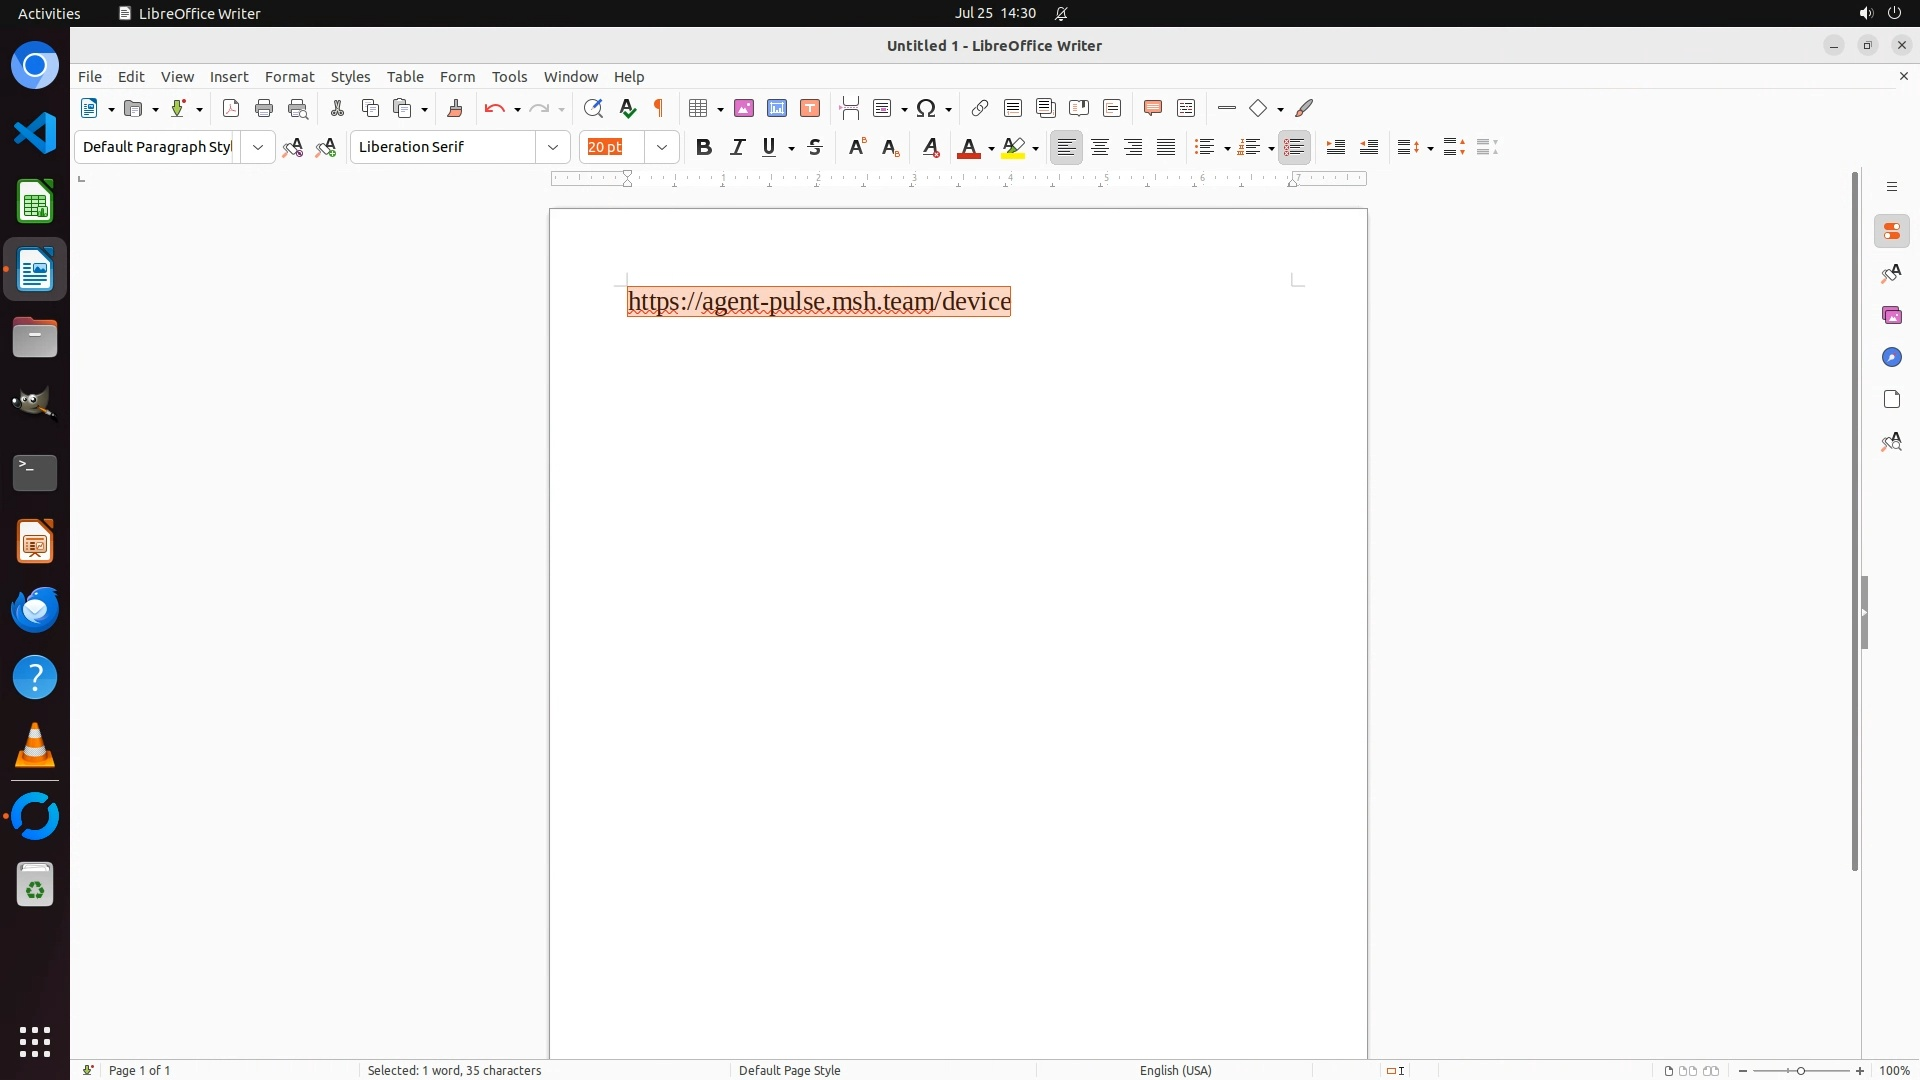Insert a hyperlink using the link icon
Image resolution: width=1920 pixels, height=1080 pixels.
click(980, 108)
